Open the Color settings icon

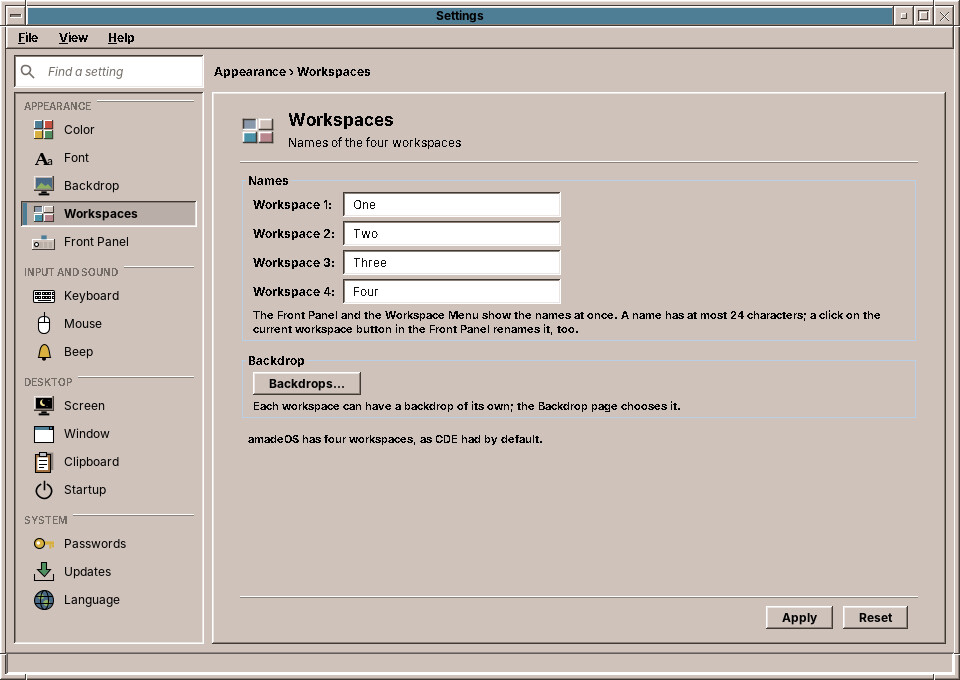(43, 130)
